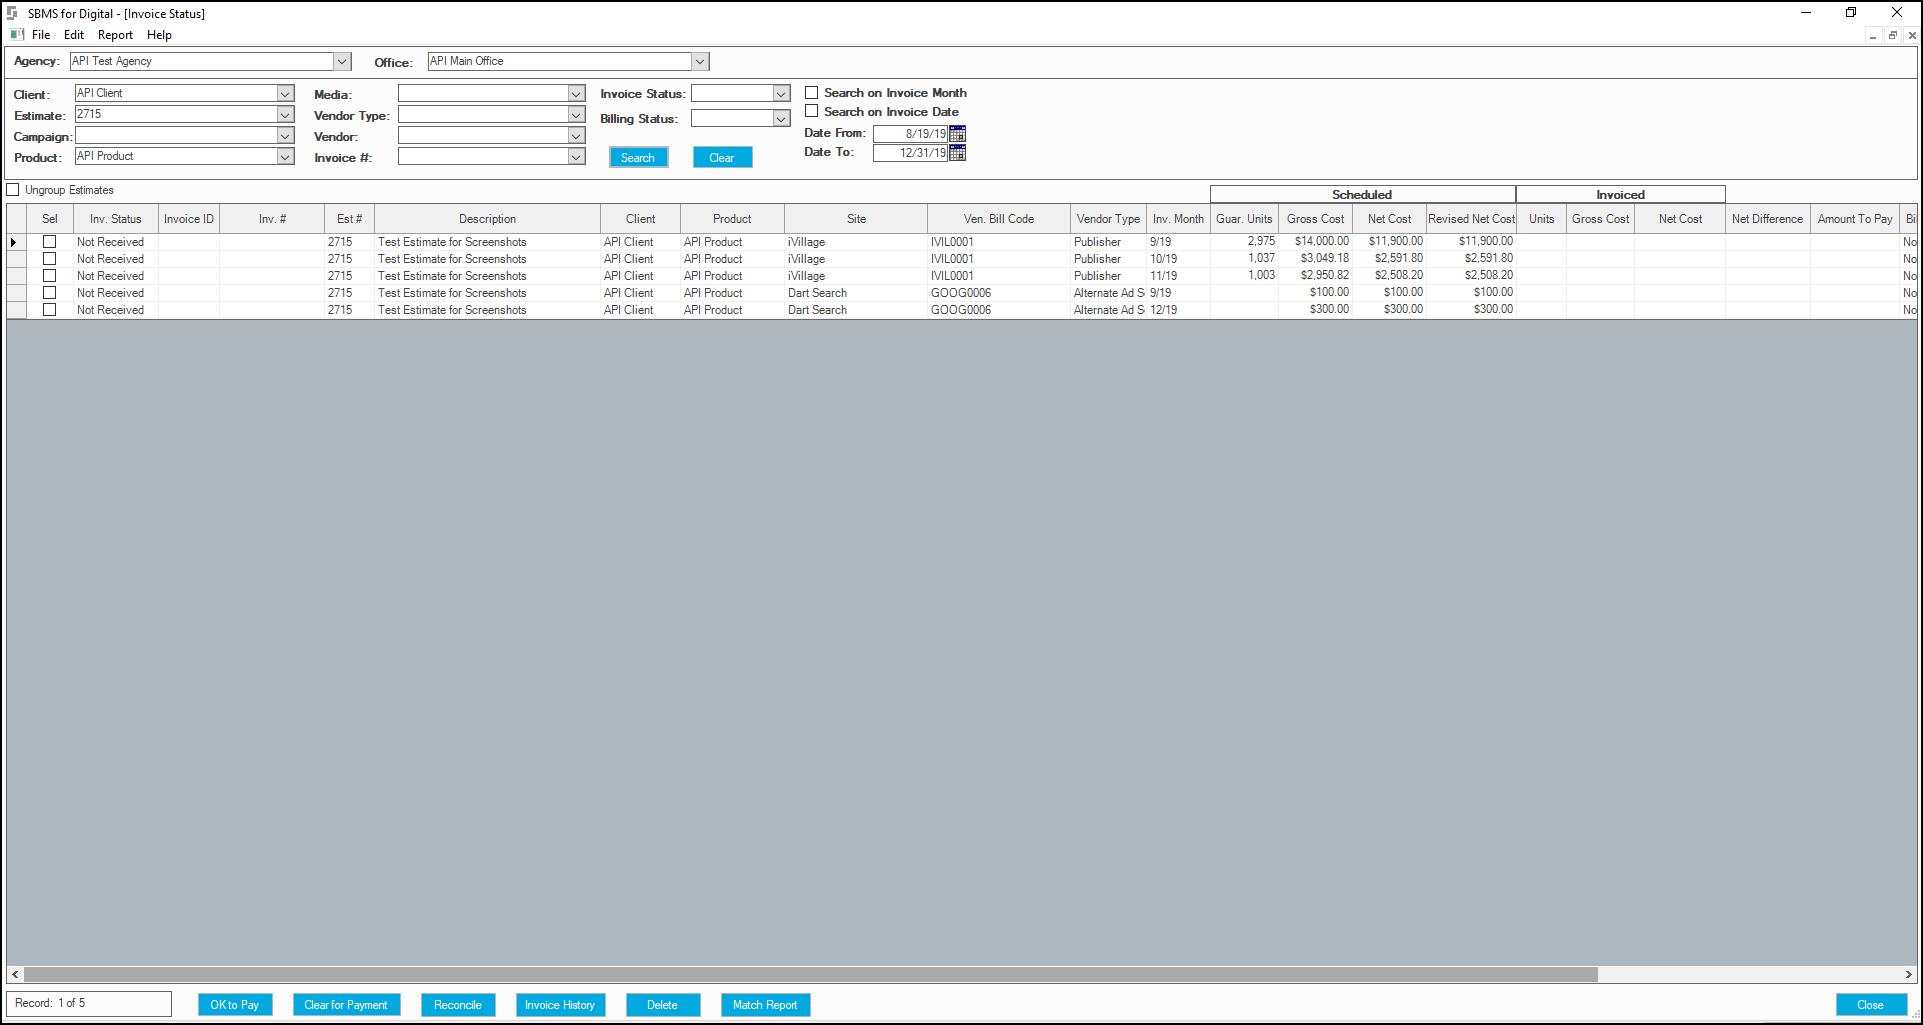The height and width of the screenshot is (1025, 1923).
Task: Toggle the Ungroup Estimates checkbox
Action: 13,190
